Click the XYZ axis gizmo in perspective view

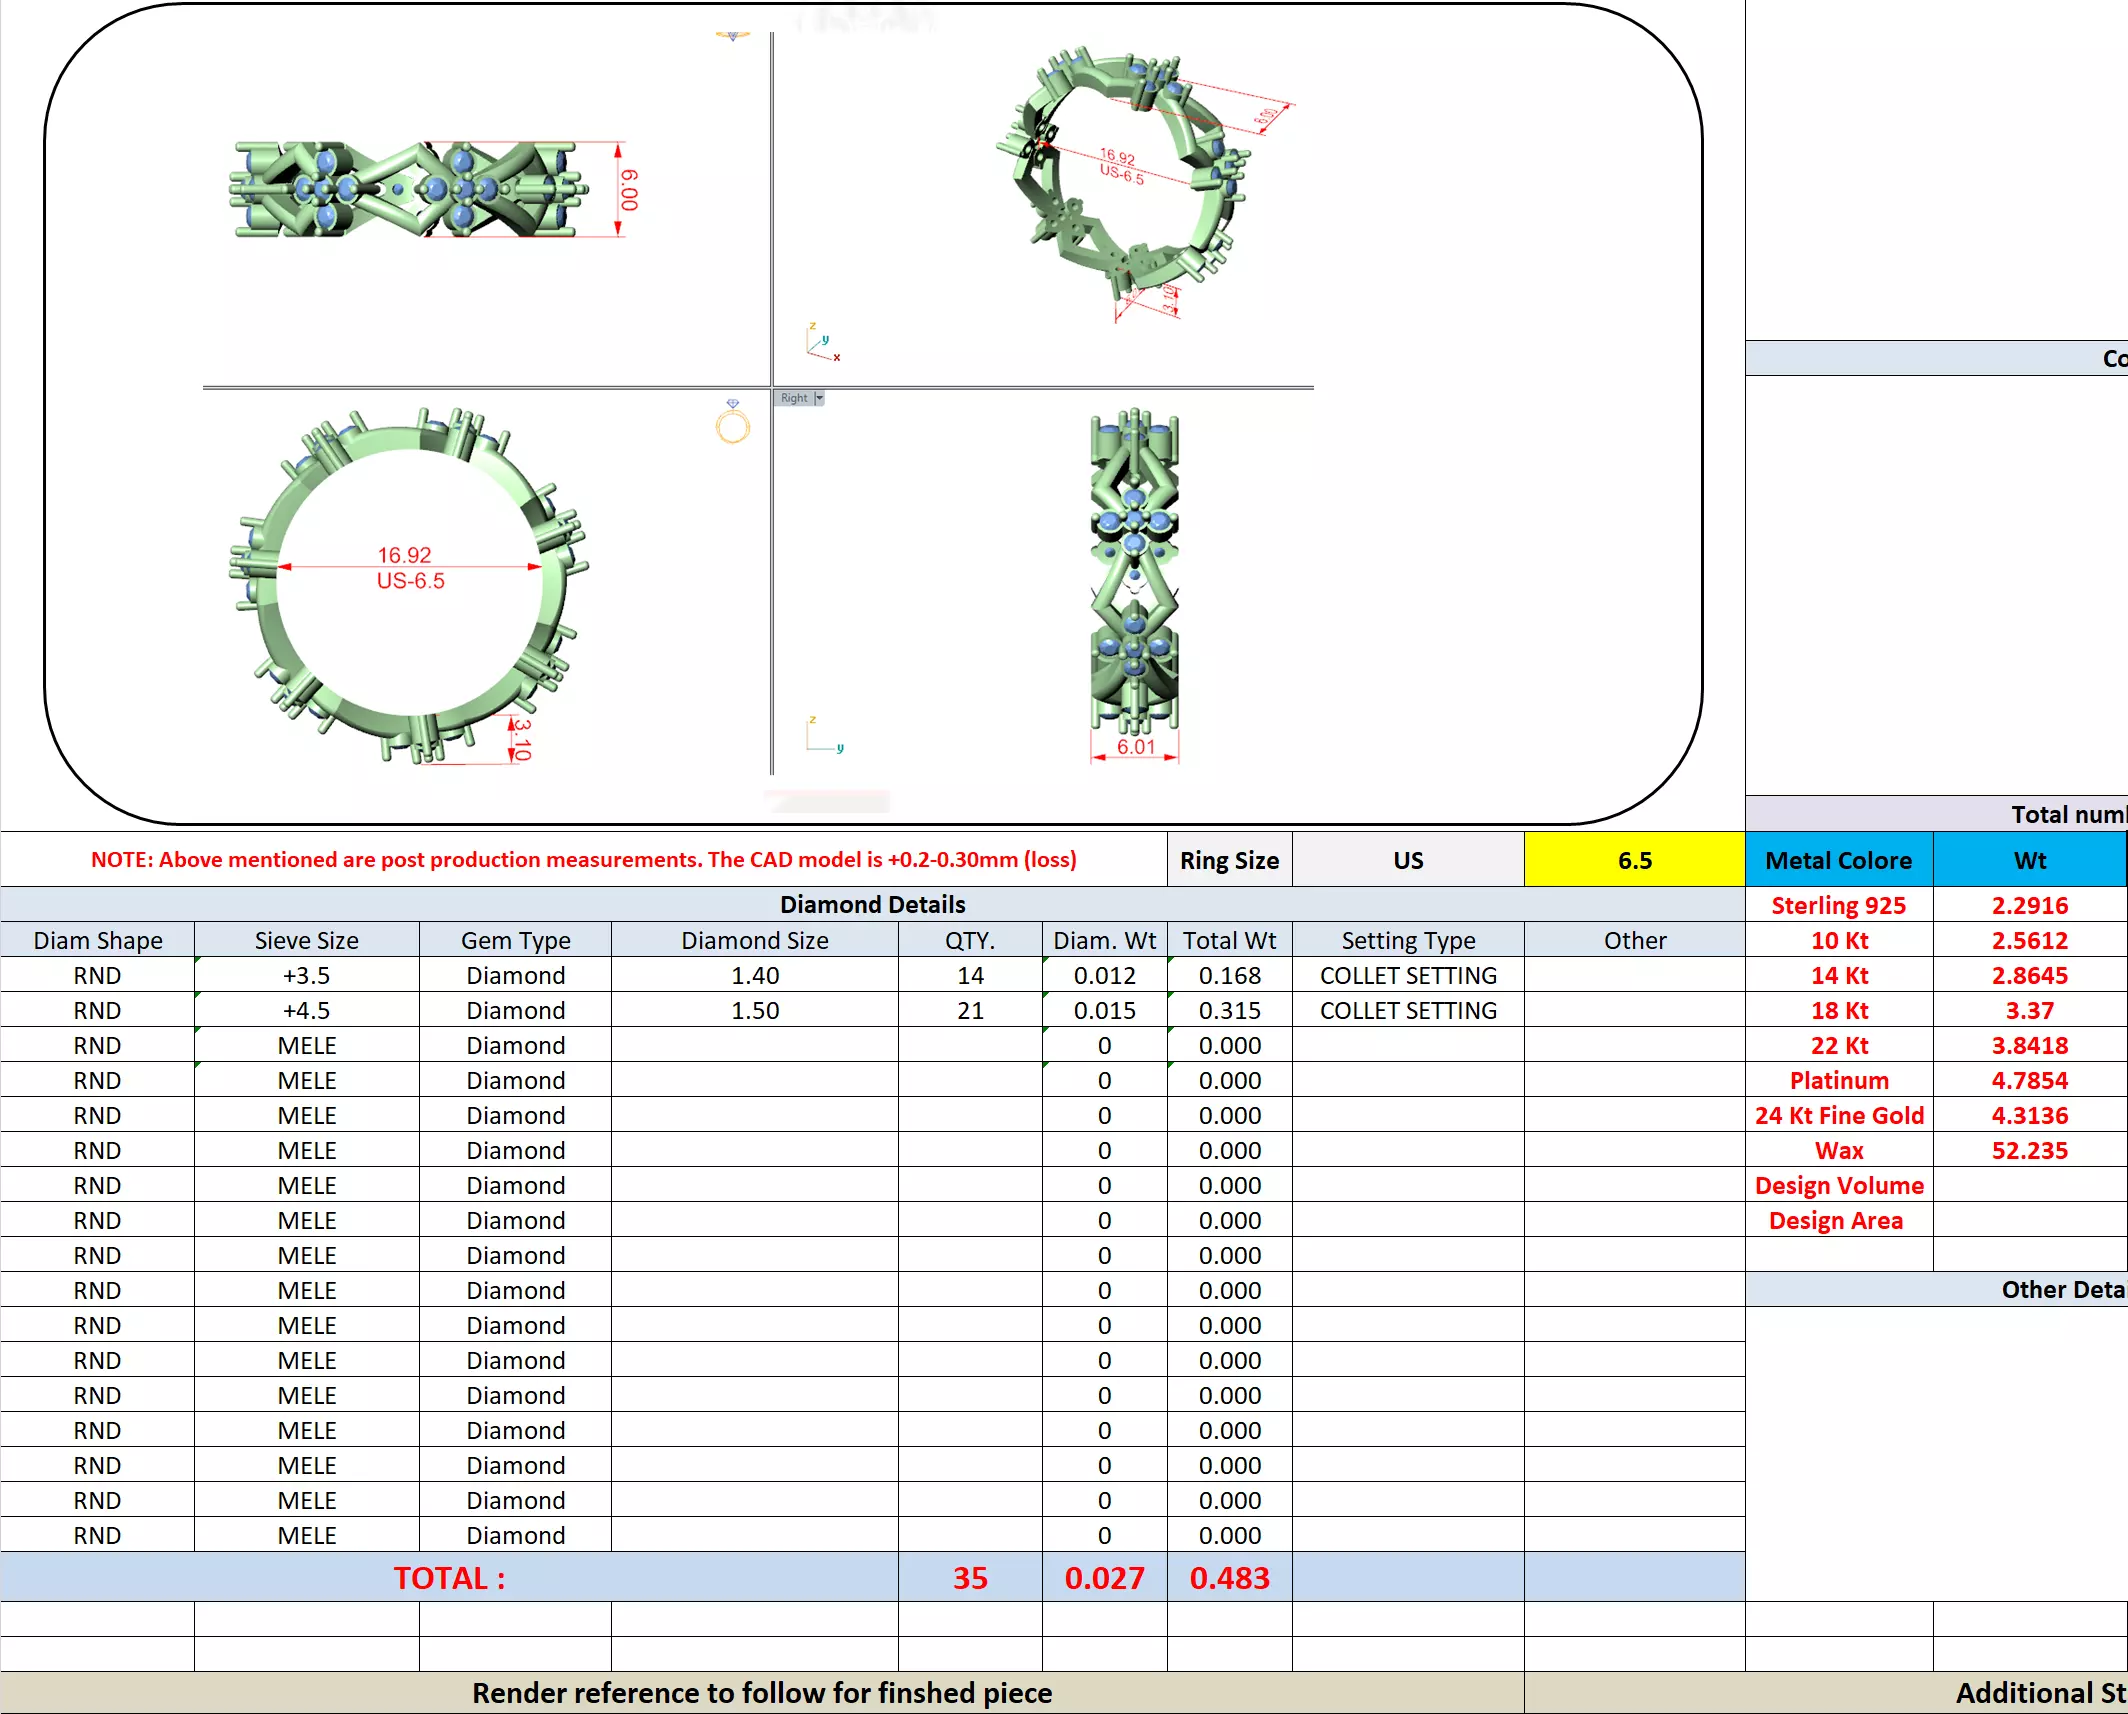click(x=822, y=342)
